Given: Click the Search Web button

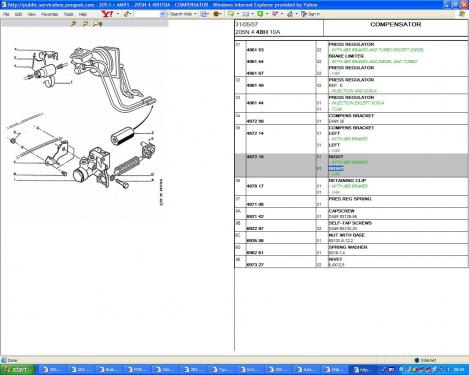Looking at the screenshot, I should (181, 14).
